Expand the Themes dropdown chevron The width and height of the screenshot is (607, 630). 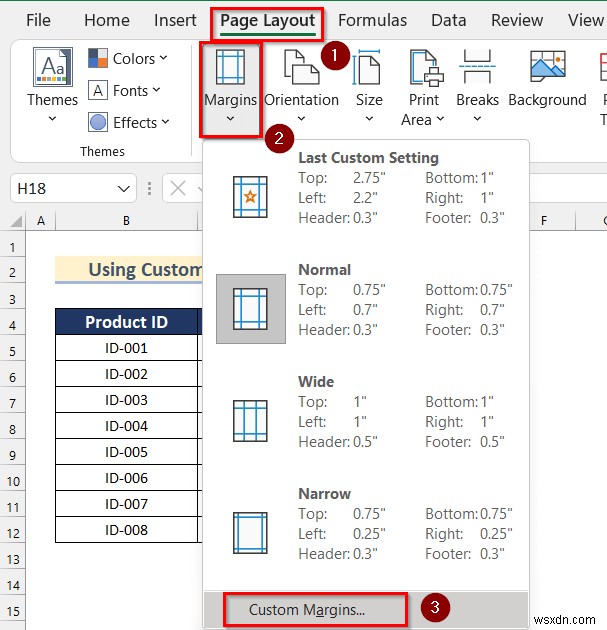click(52, 119)
